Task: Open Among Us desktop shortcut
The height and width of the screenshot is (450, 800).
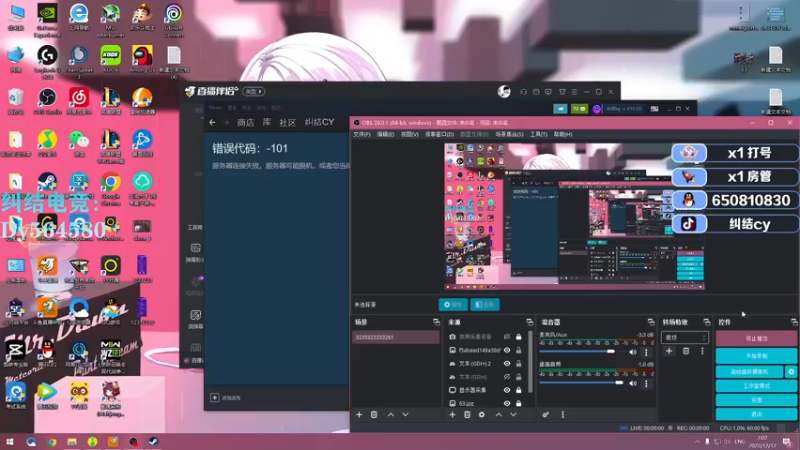Action: coord(142,59)
